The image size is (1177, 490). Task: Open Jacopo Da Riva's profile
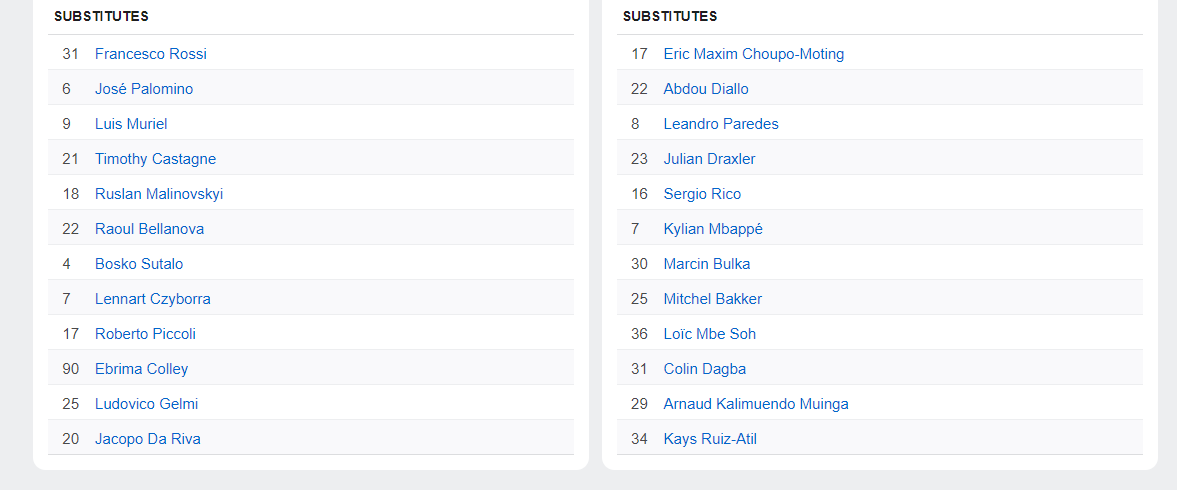[147, 439]
